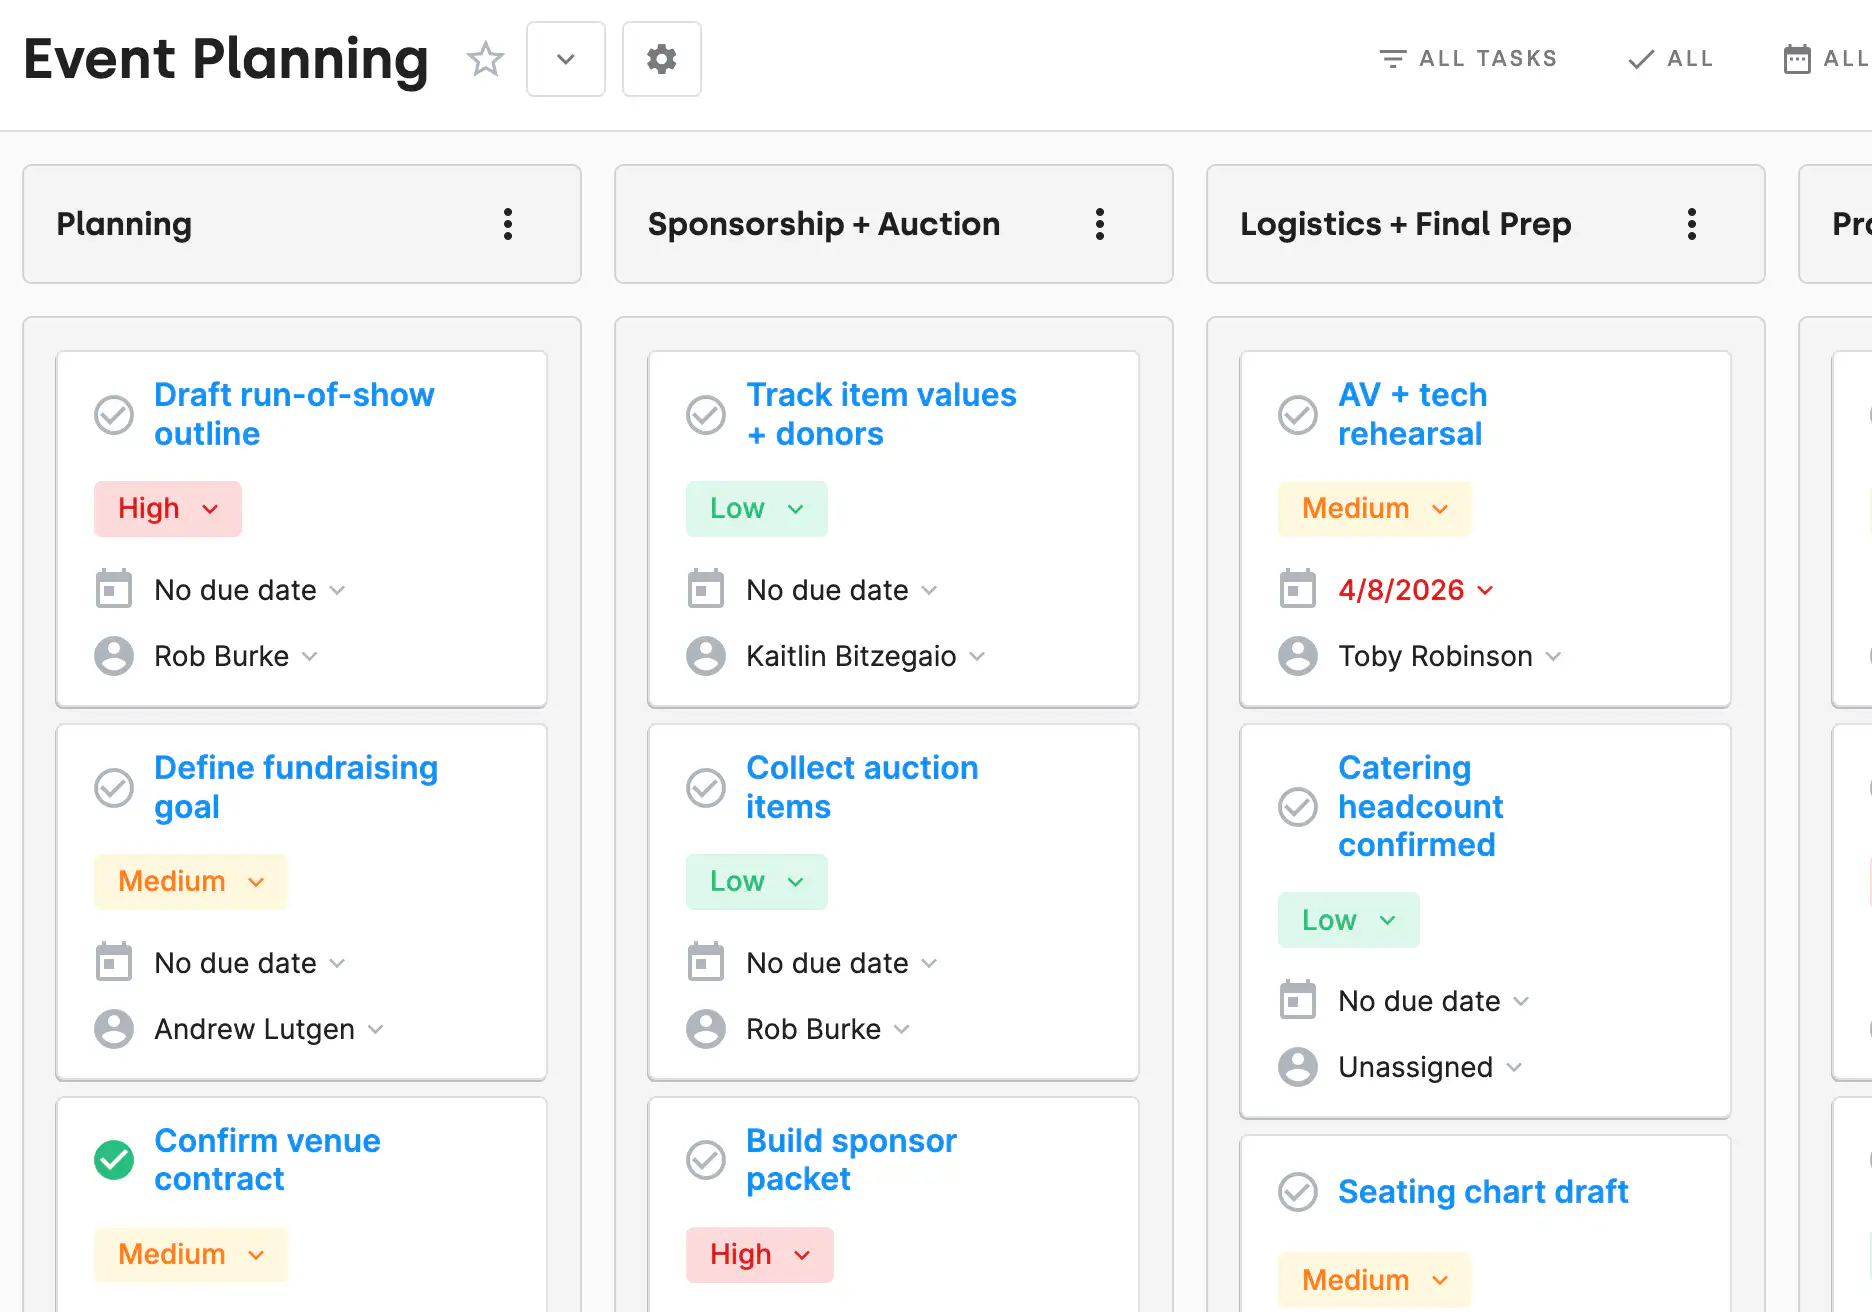Click calendar icon on Track item values card
1872x1312 pixels.
(x=706, y=589)
